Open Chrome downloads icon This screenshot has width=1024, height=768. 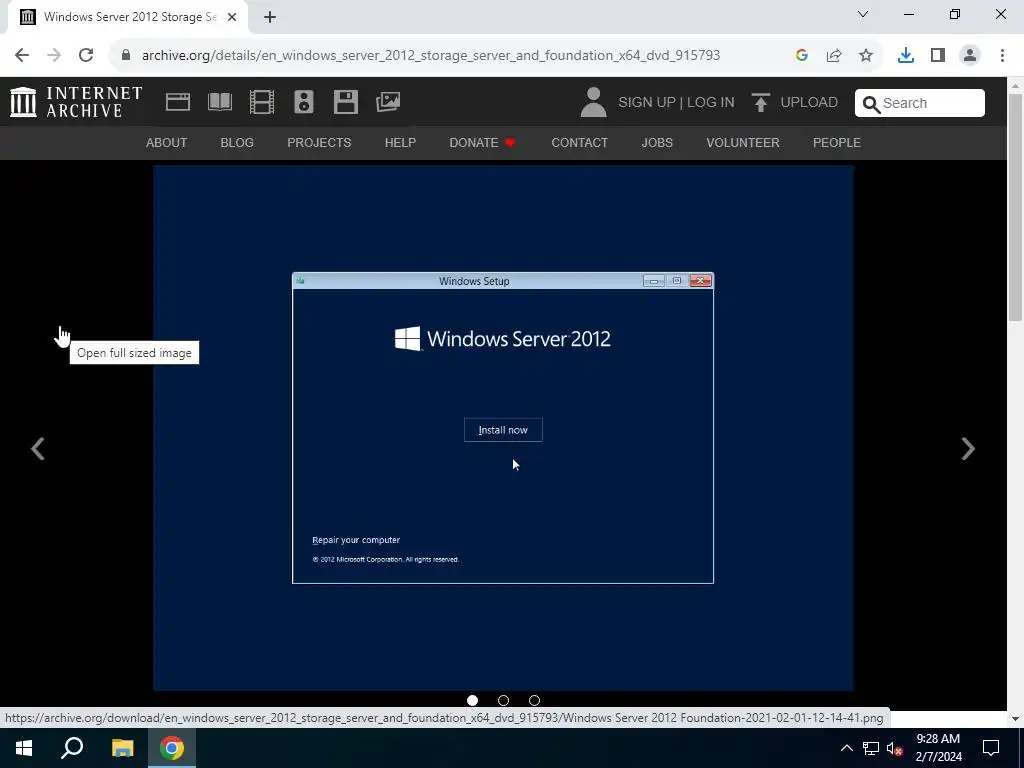pyautogui.click(x=906, y=55)
